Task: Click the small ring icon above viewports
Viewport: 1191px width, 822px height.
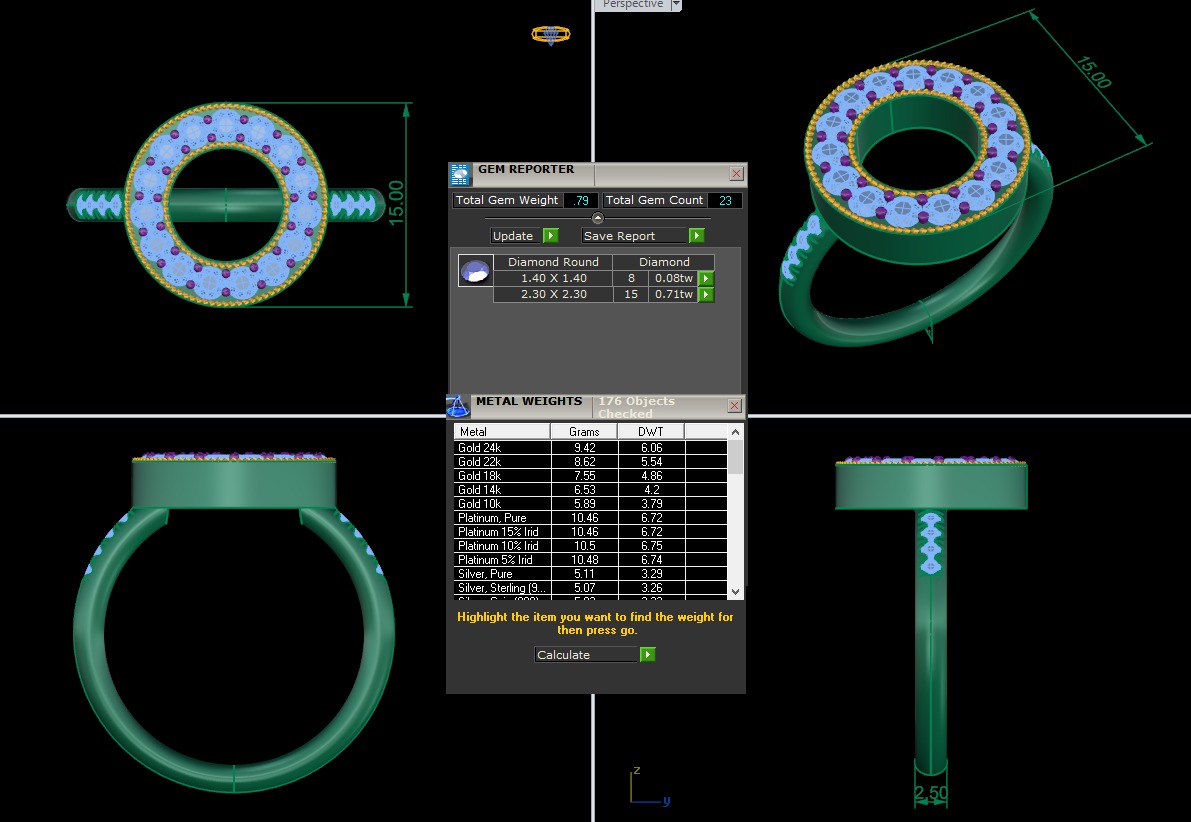Action: click(550, 35)
